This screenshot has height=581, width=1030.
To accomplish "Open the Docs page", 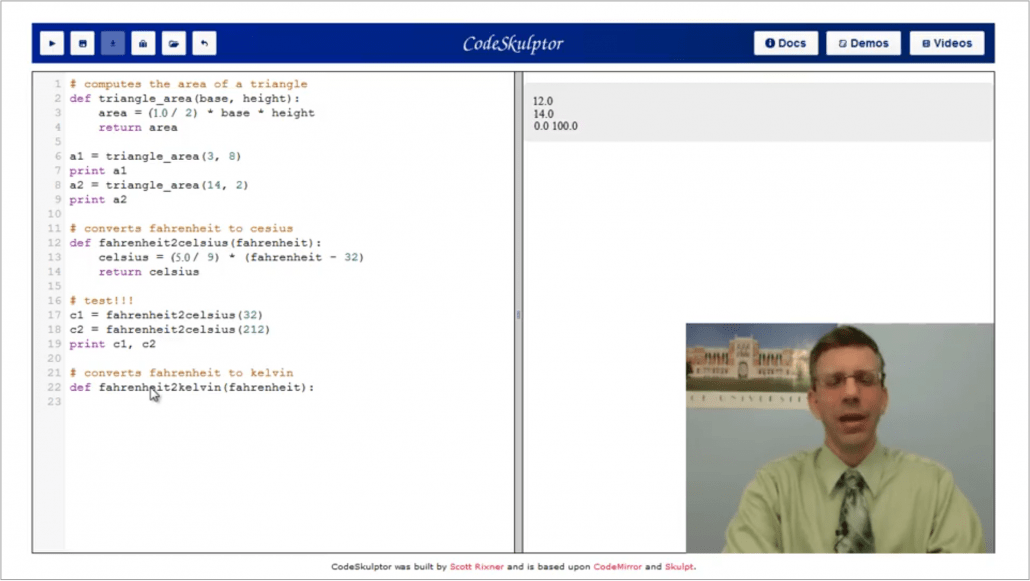I will click(x=785, y=44).
